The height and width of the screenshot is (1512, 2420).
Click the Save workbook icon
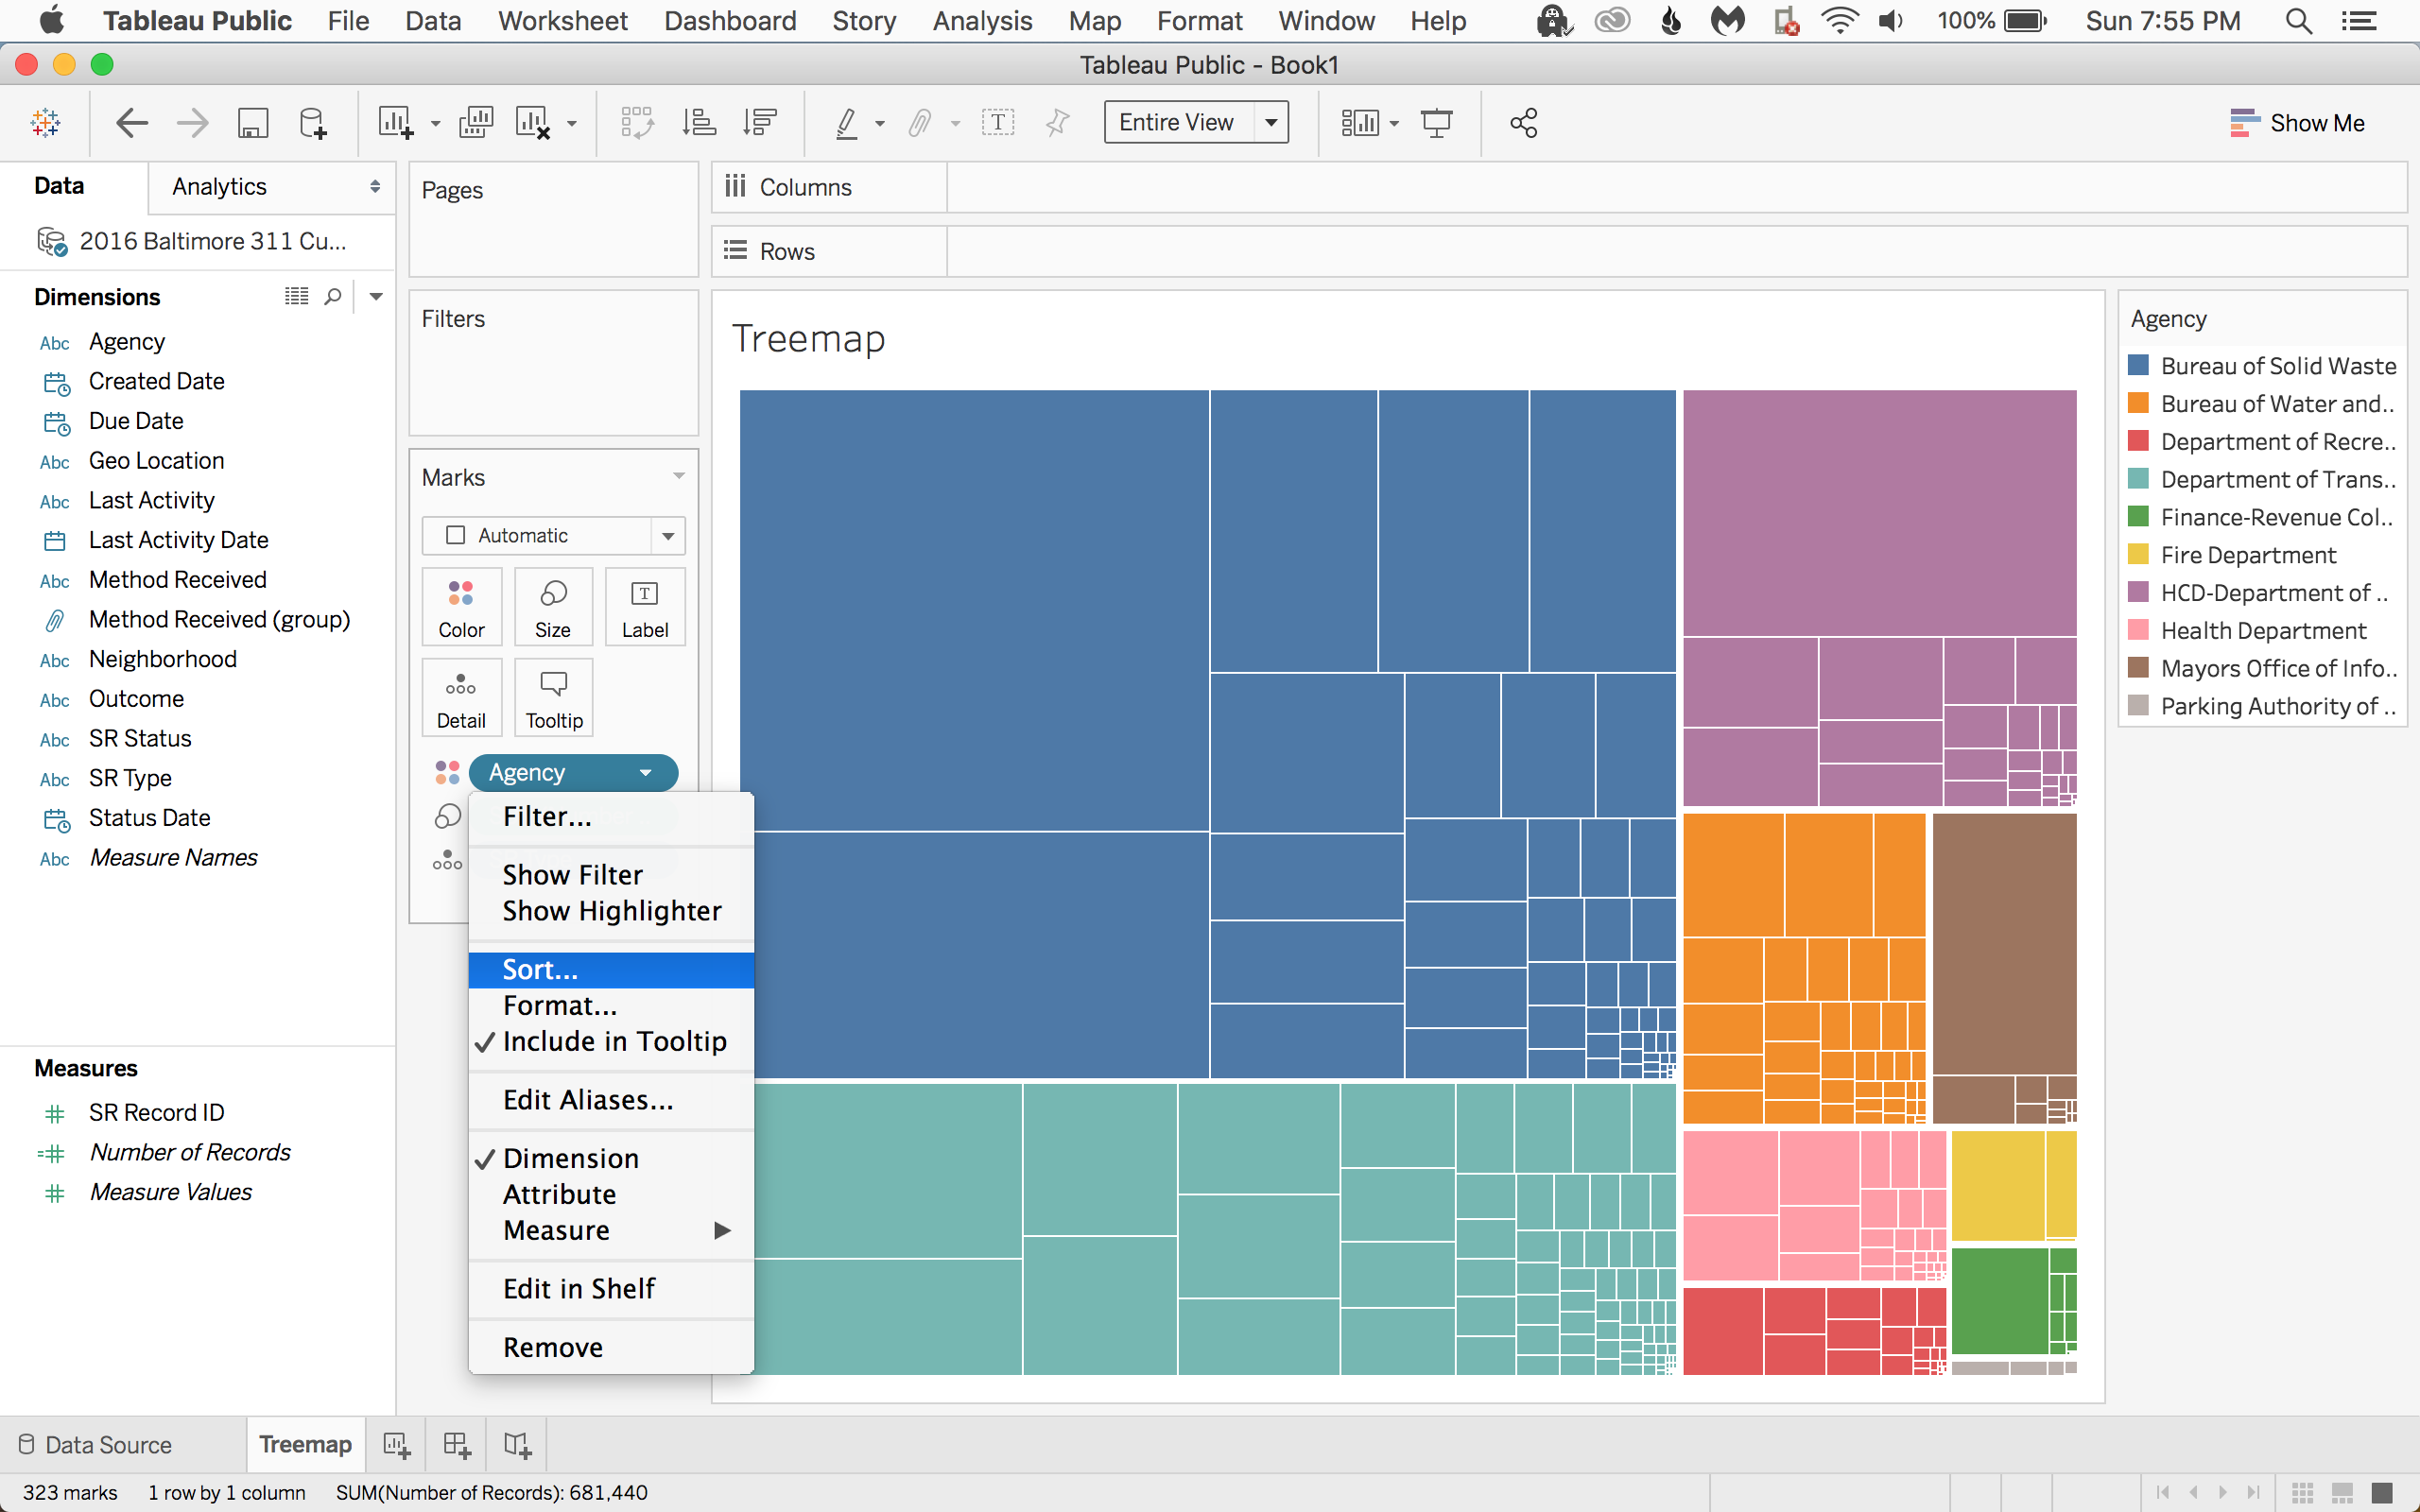click(253, 123)
